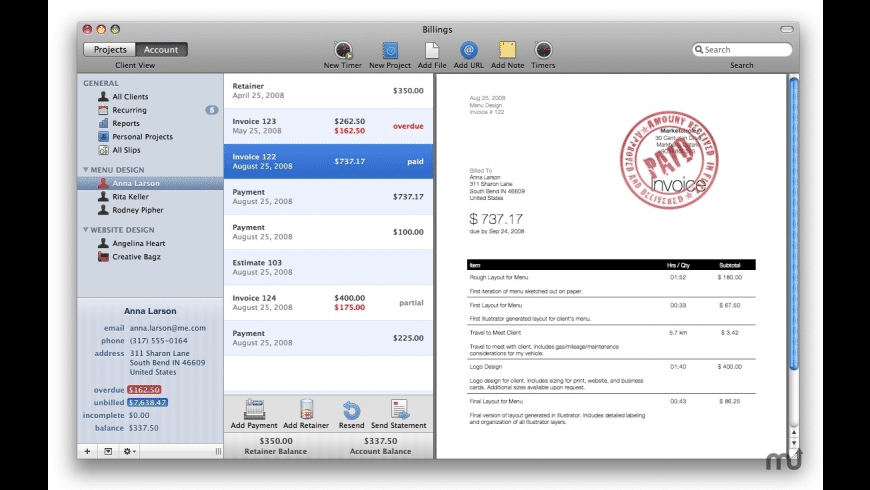Select the $225.00 Payment entry

328,338
